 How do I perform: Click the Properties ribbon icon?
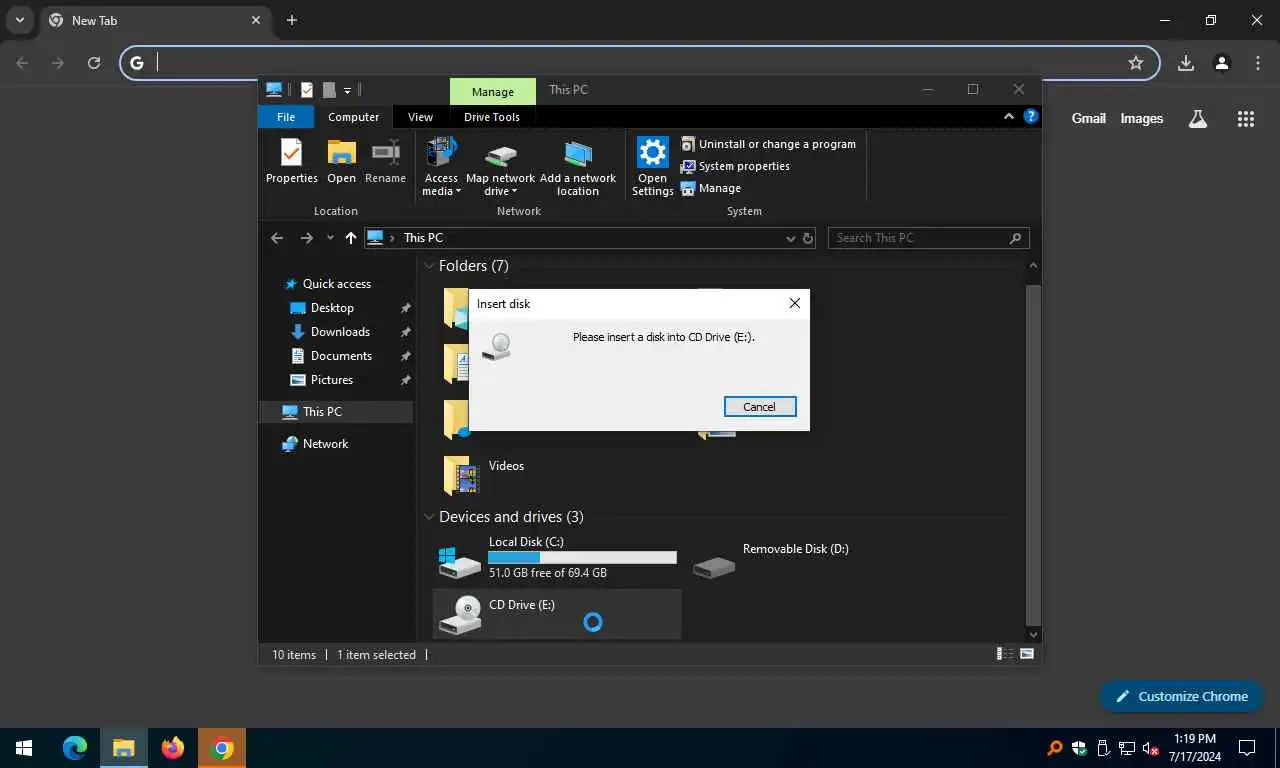point(291,161)
